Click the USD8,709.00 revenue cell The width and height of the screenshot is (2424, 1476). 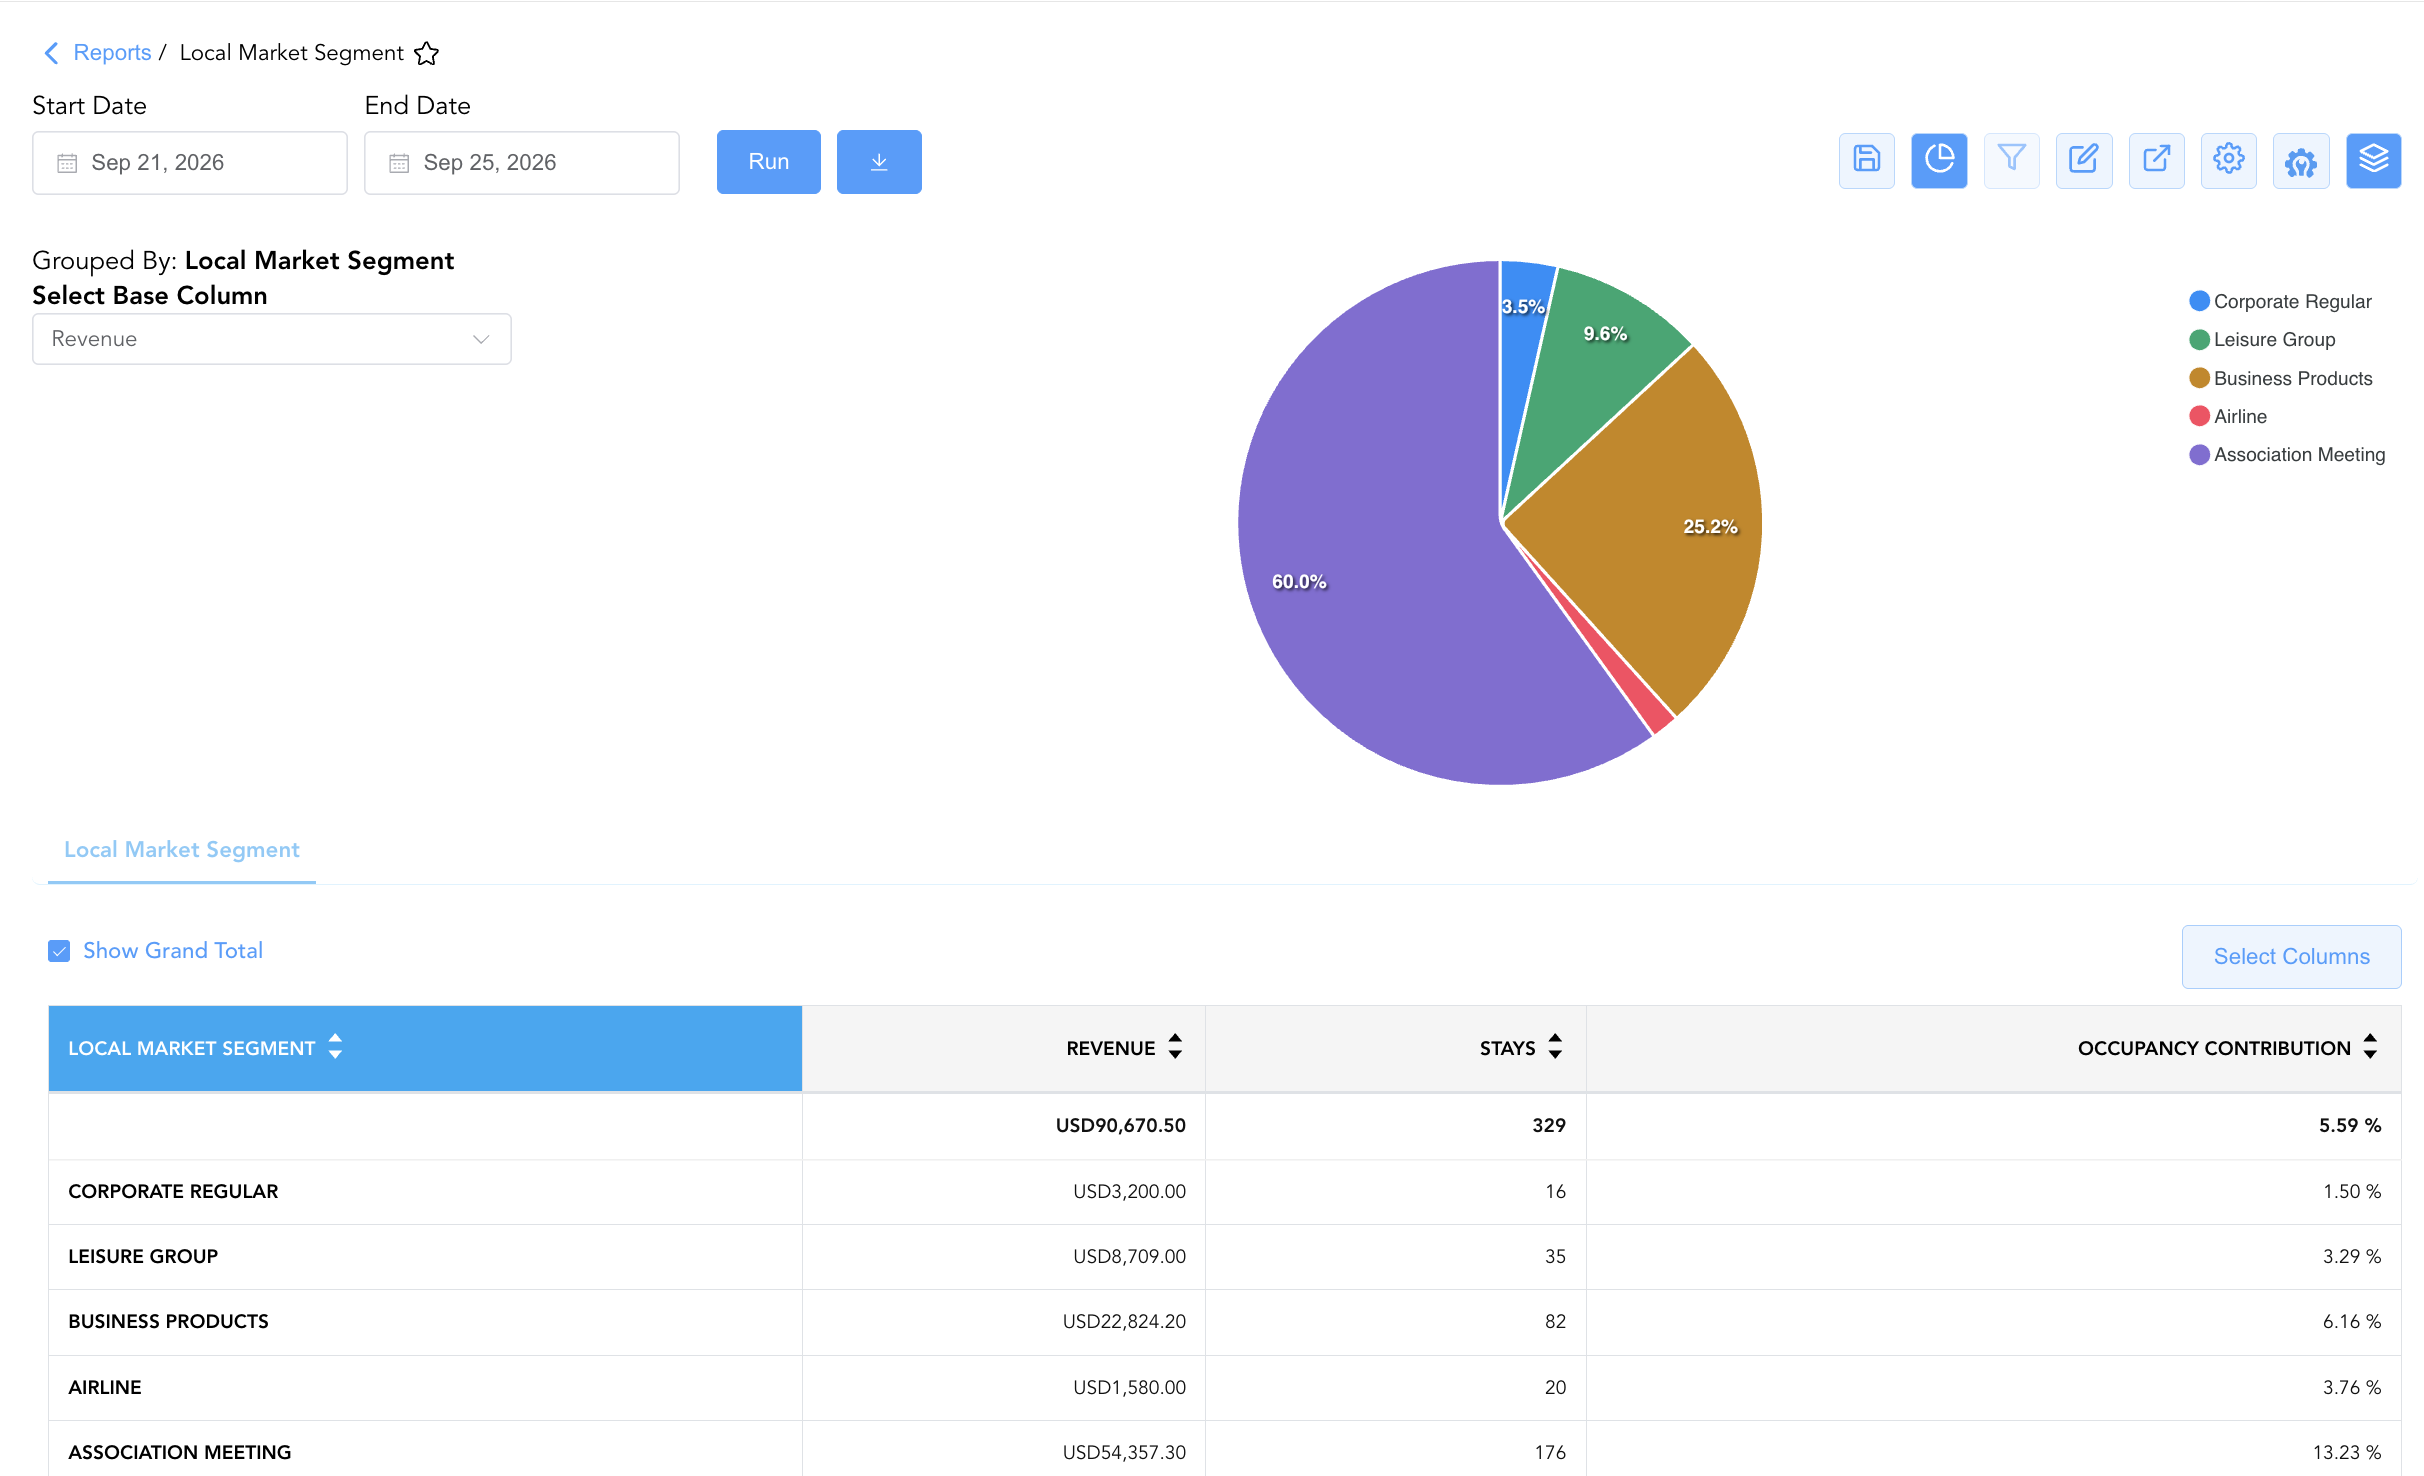1004,1257
